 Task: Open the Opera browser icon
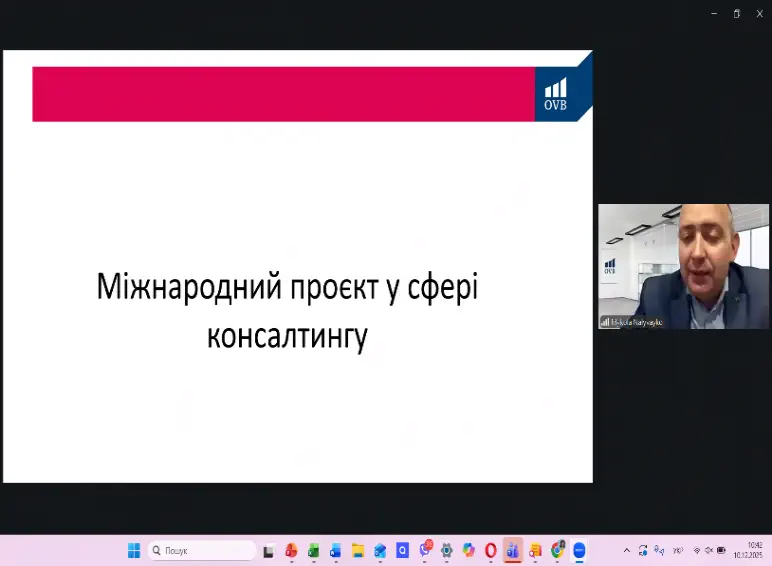point(491,550)
